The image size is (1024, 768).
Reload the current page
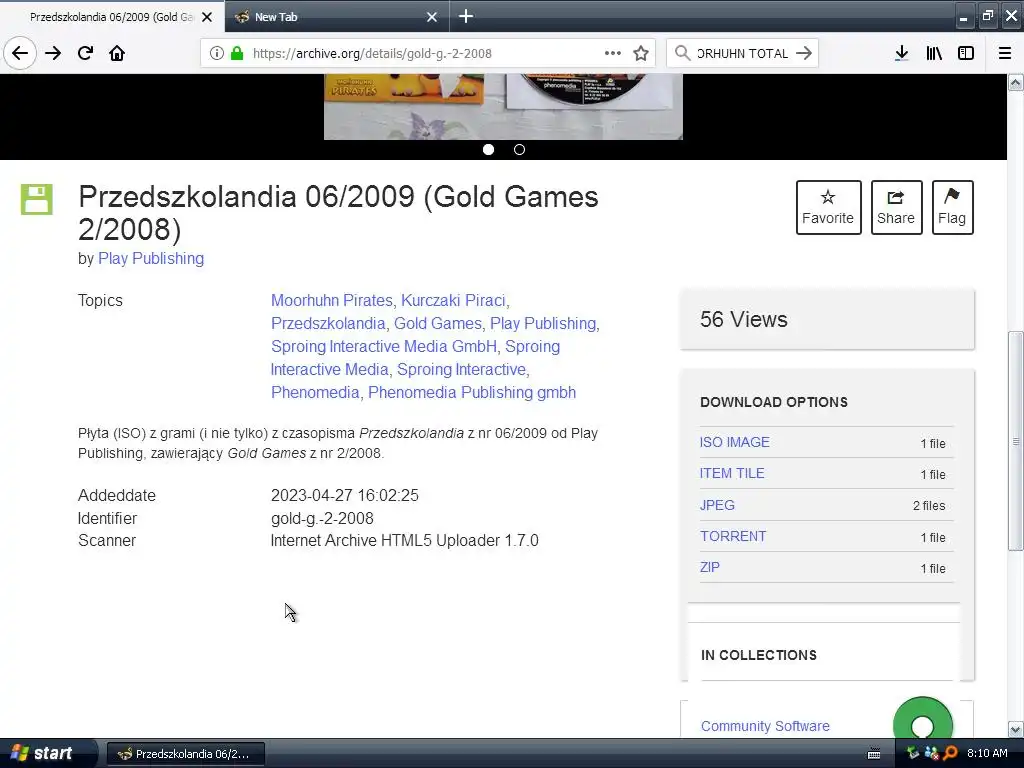tap(85, 54)
